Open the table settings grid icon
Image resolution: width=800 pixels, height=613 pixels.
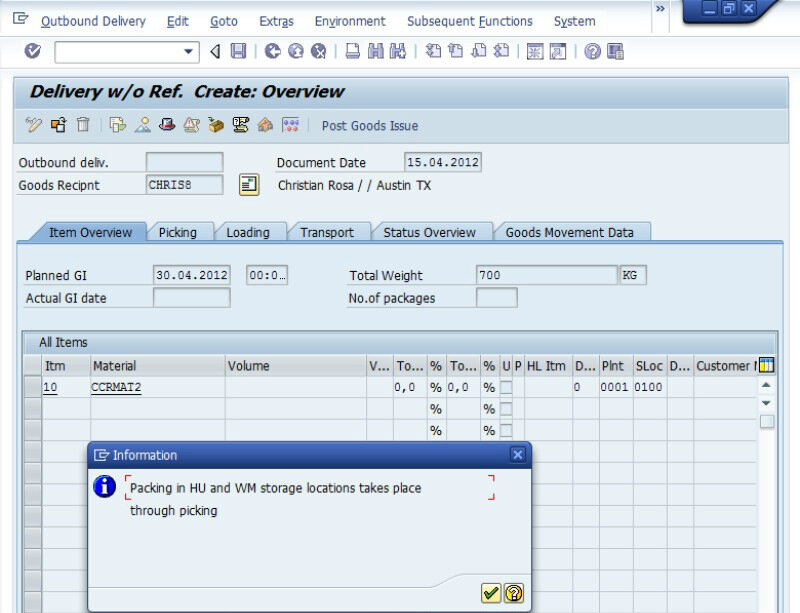click(x=767, y=366)
